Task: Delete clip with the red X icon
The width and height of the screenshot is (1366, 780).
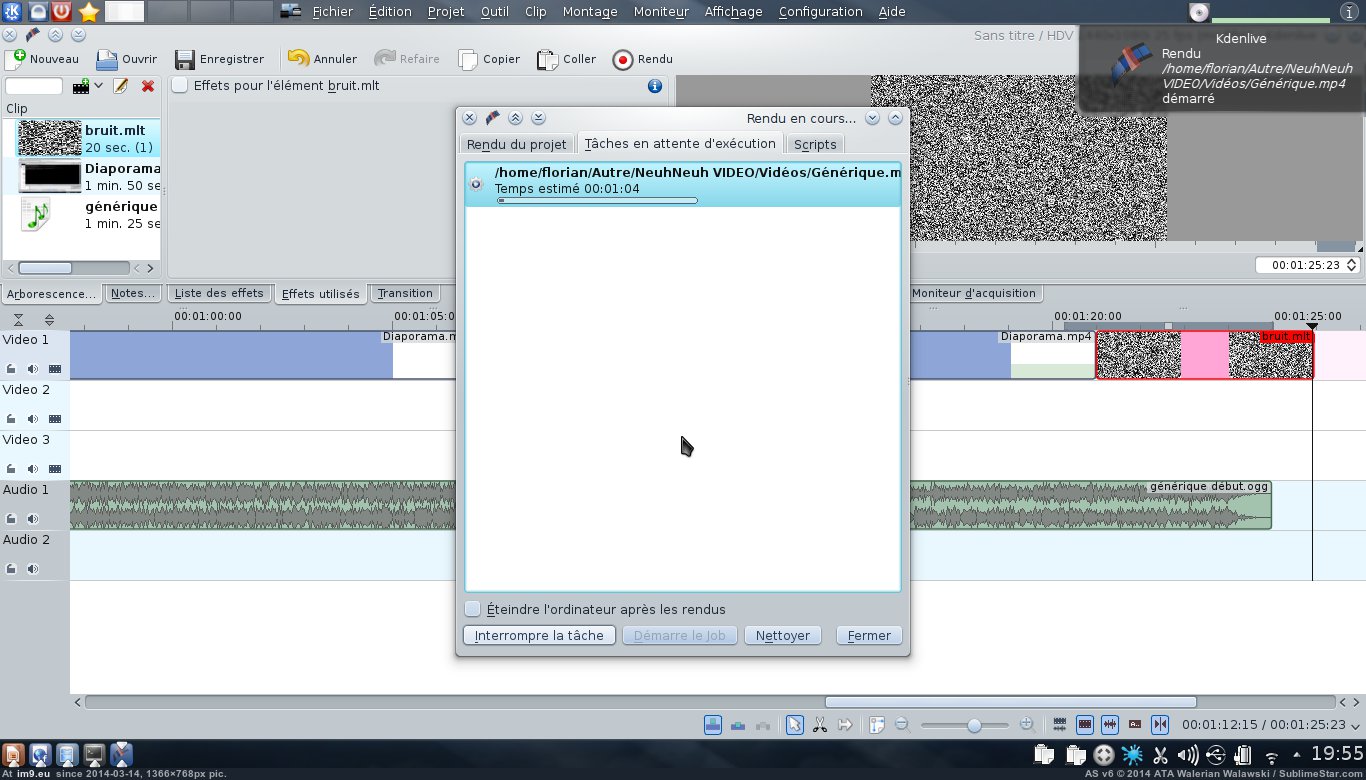Action: point(148,86)
